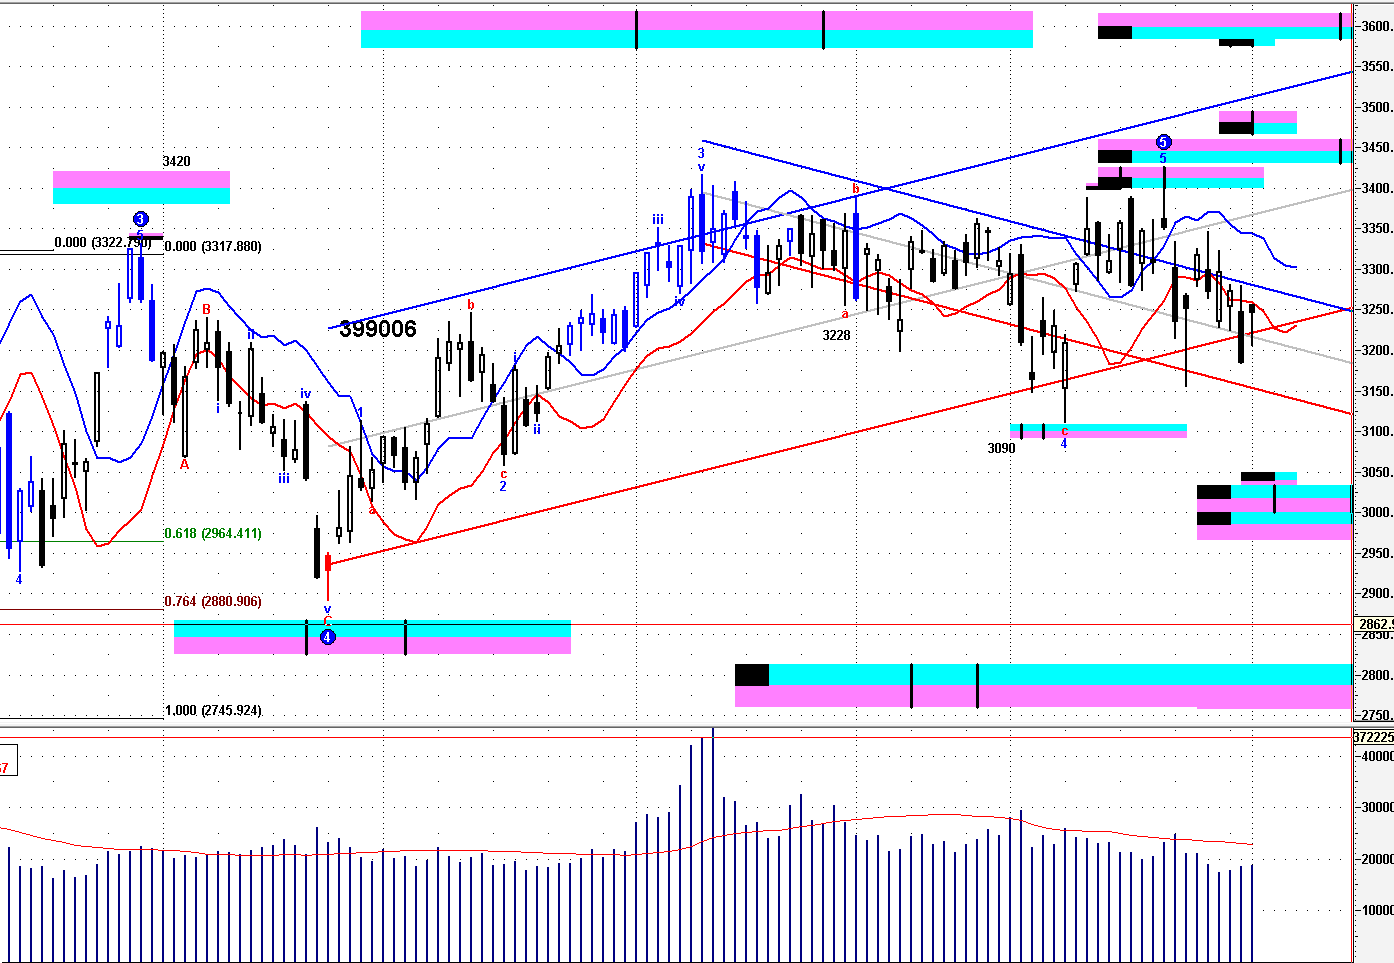Screen dimensions: 1394x963
Task: Select the 399006 symbol code label
Action: (x=378, y=329)
